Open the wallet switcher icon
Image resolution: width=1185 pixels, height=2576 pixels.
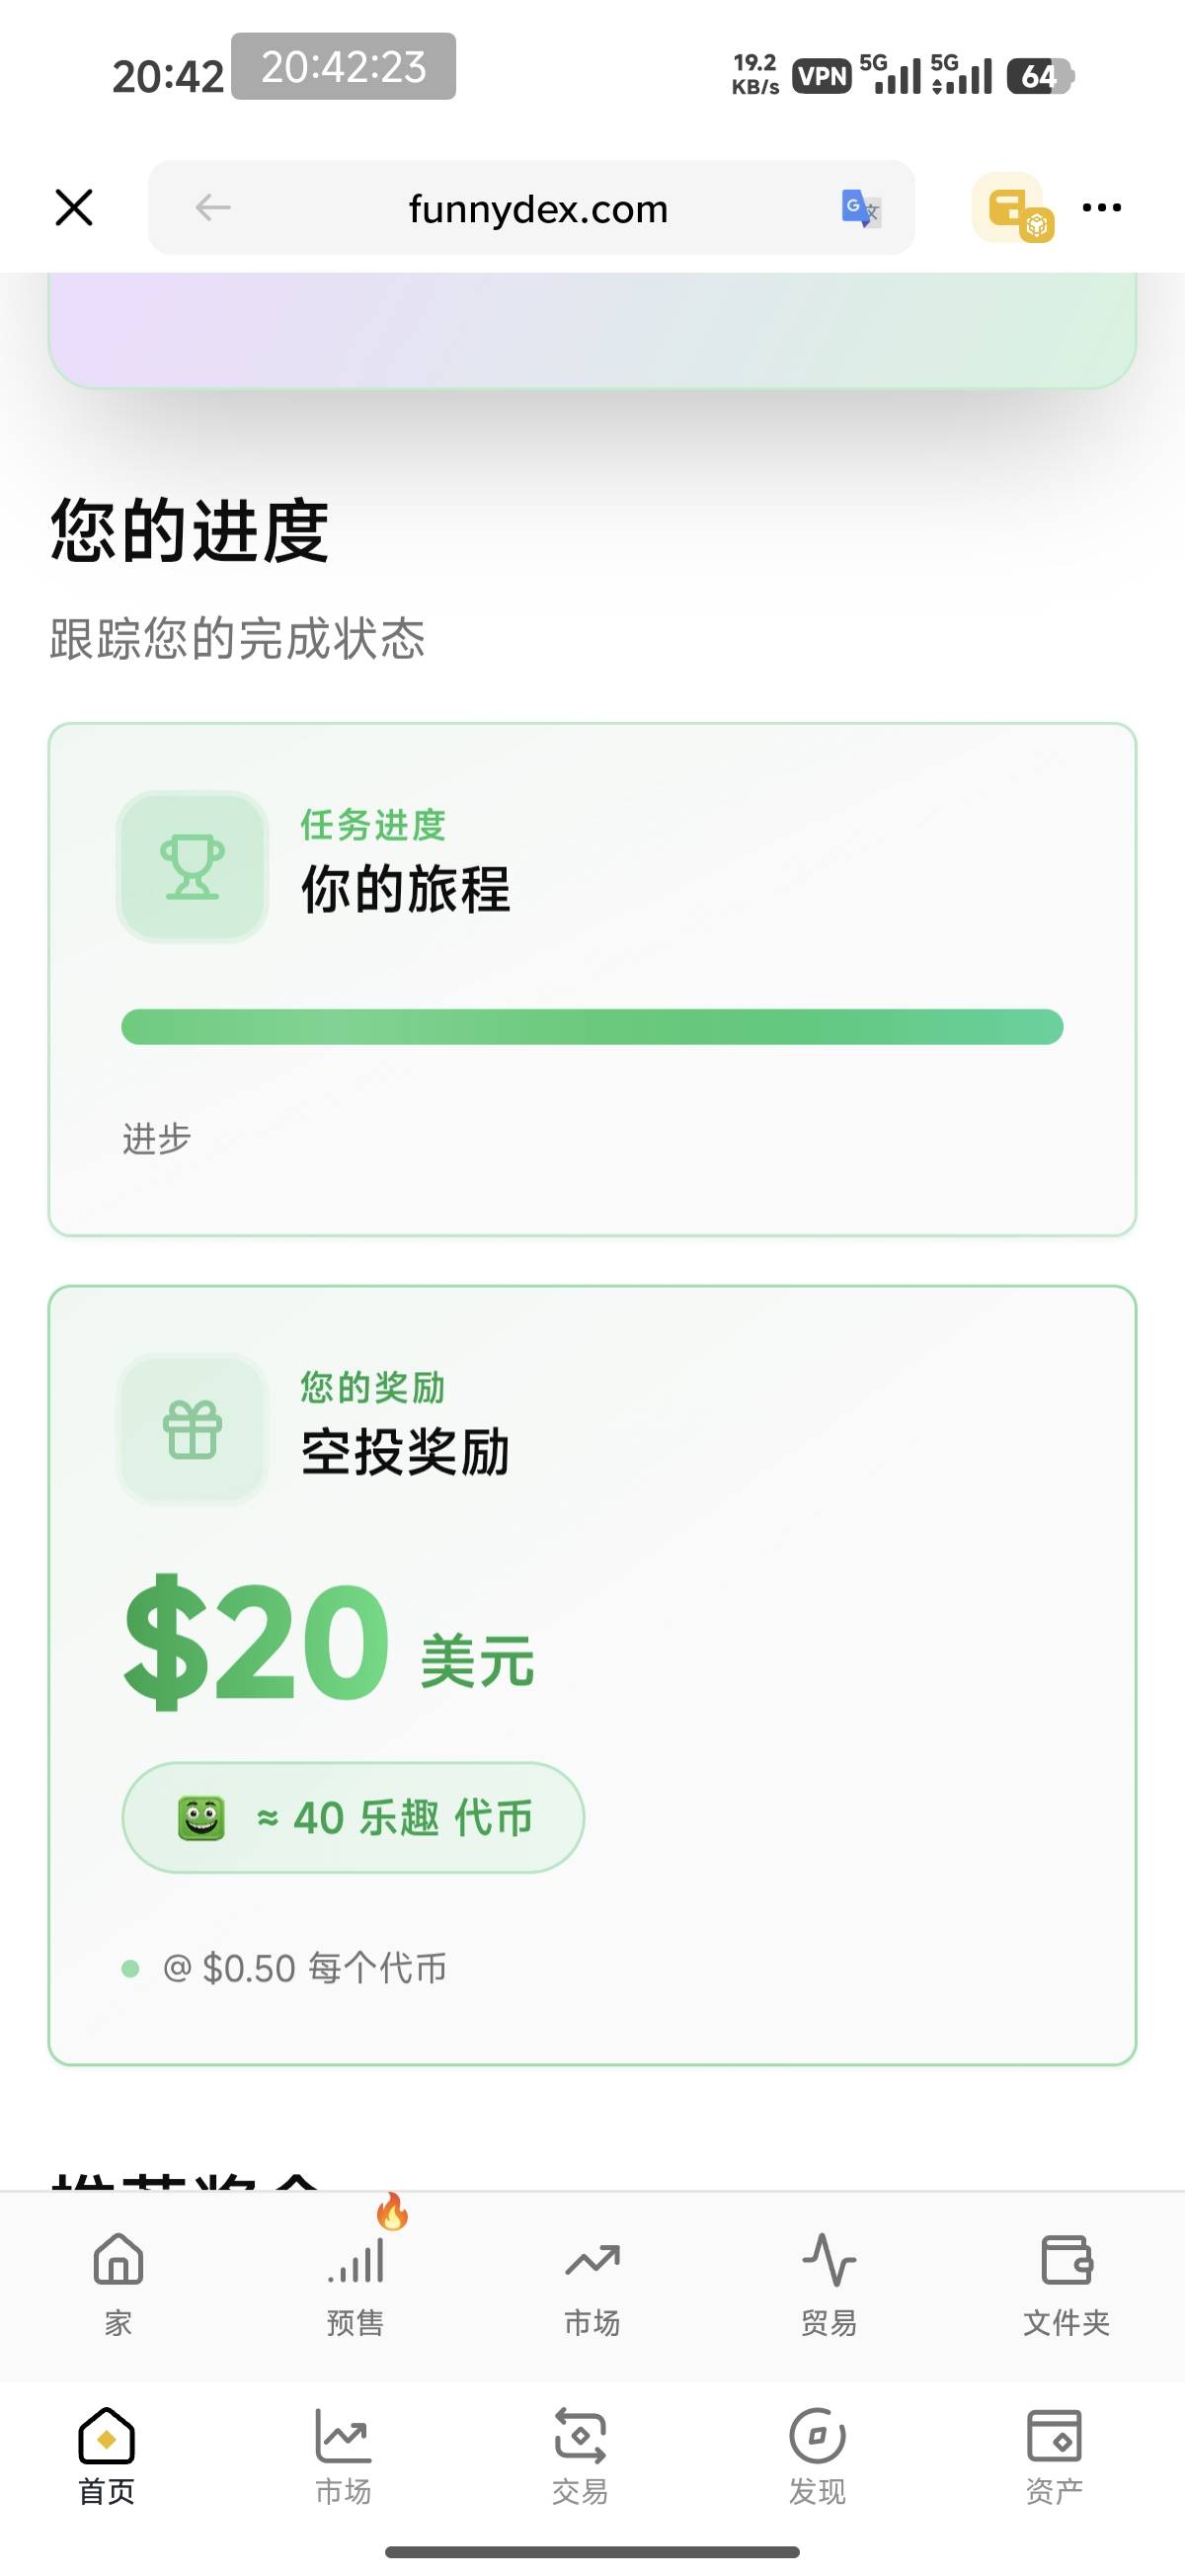(x=1012, y=208)
